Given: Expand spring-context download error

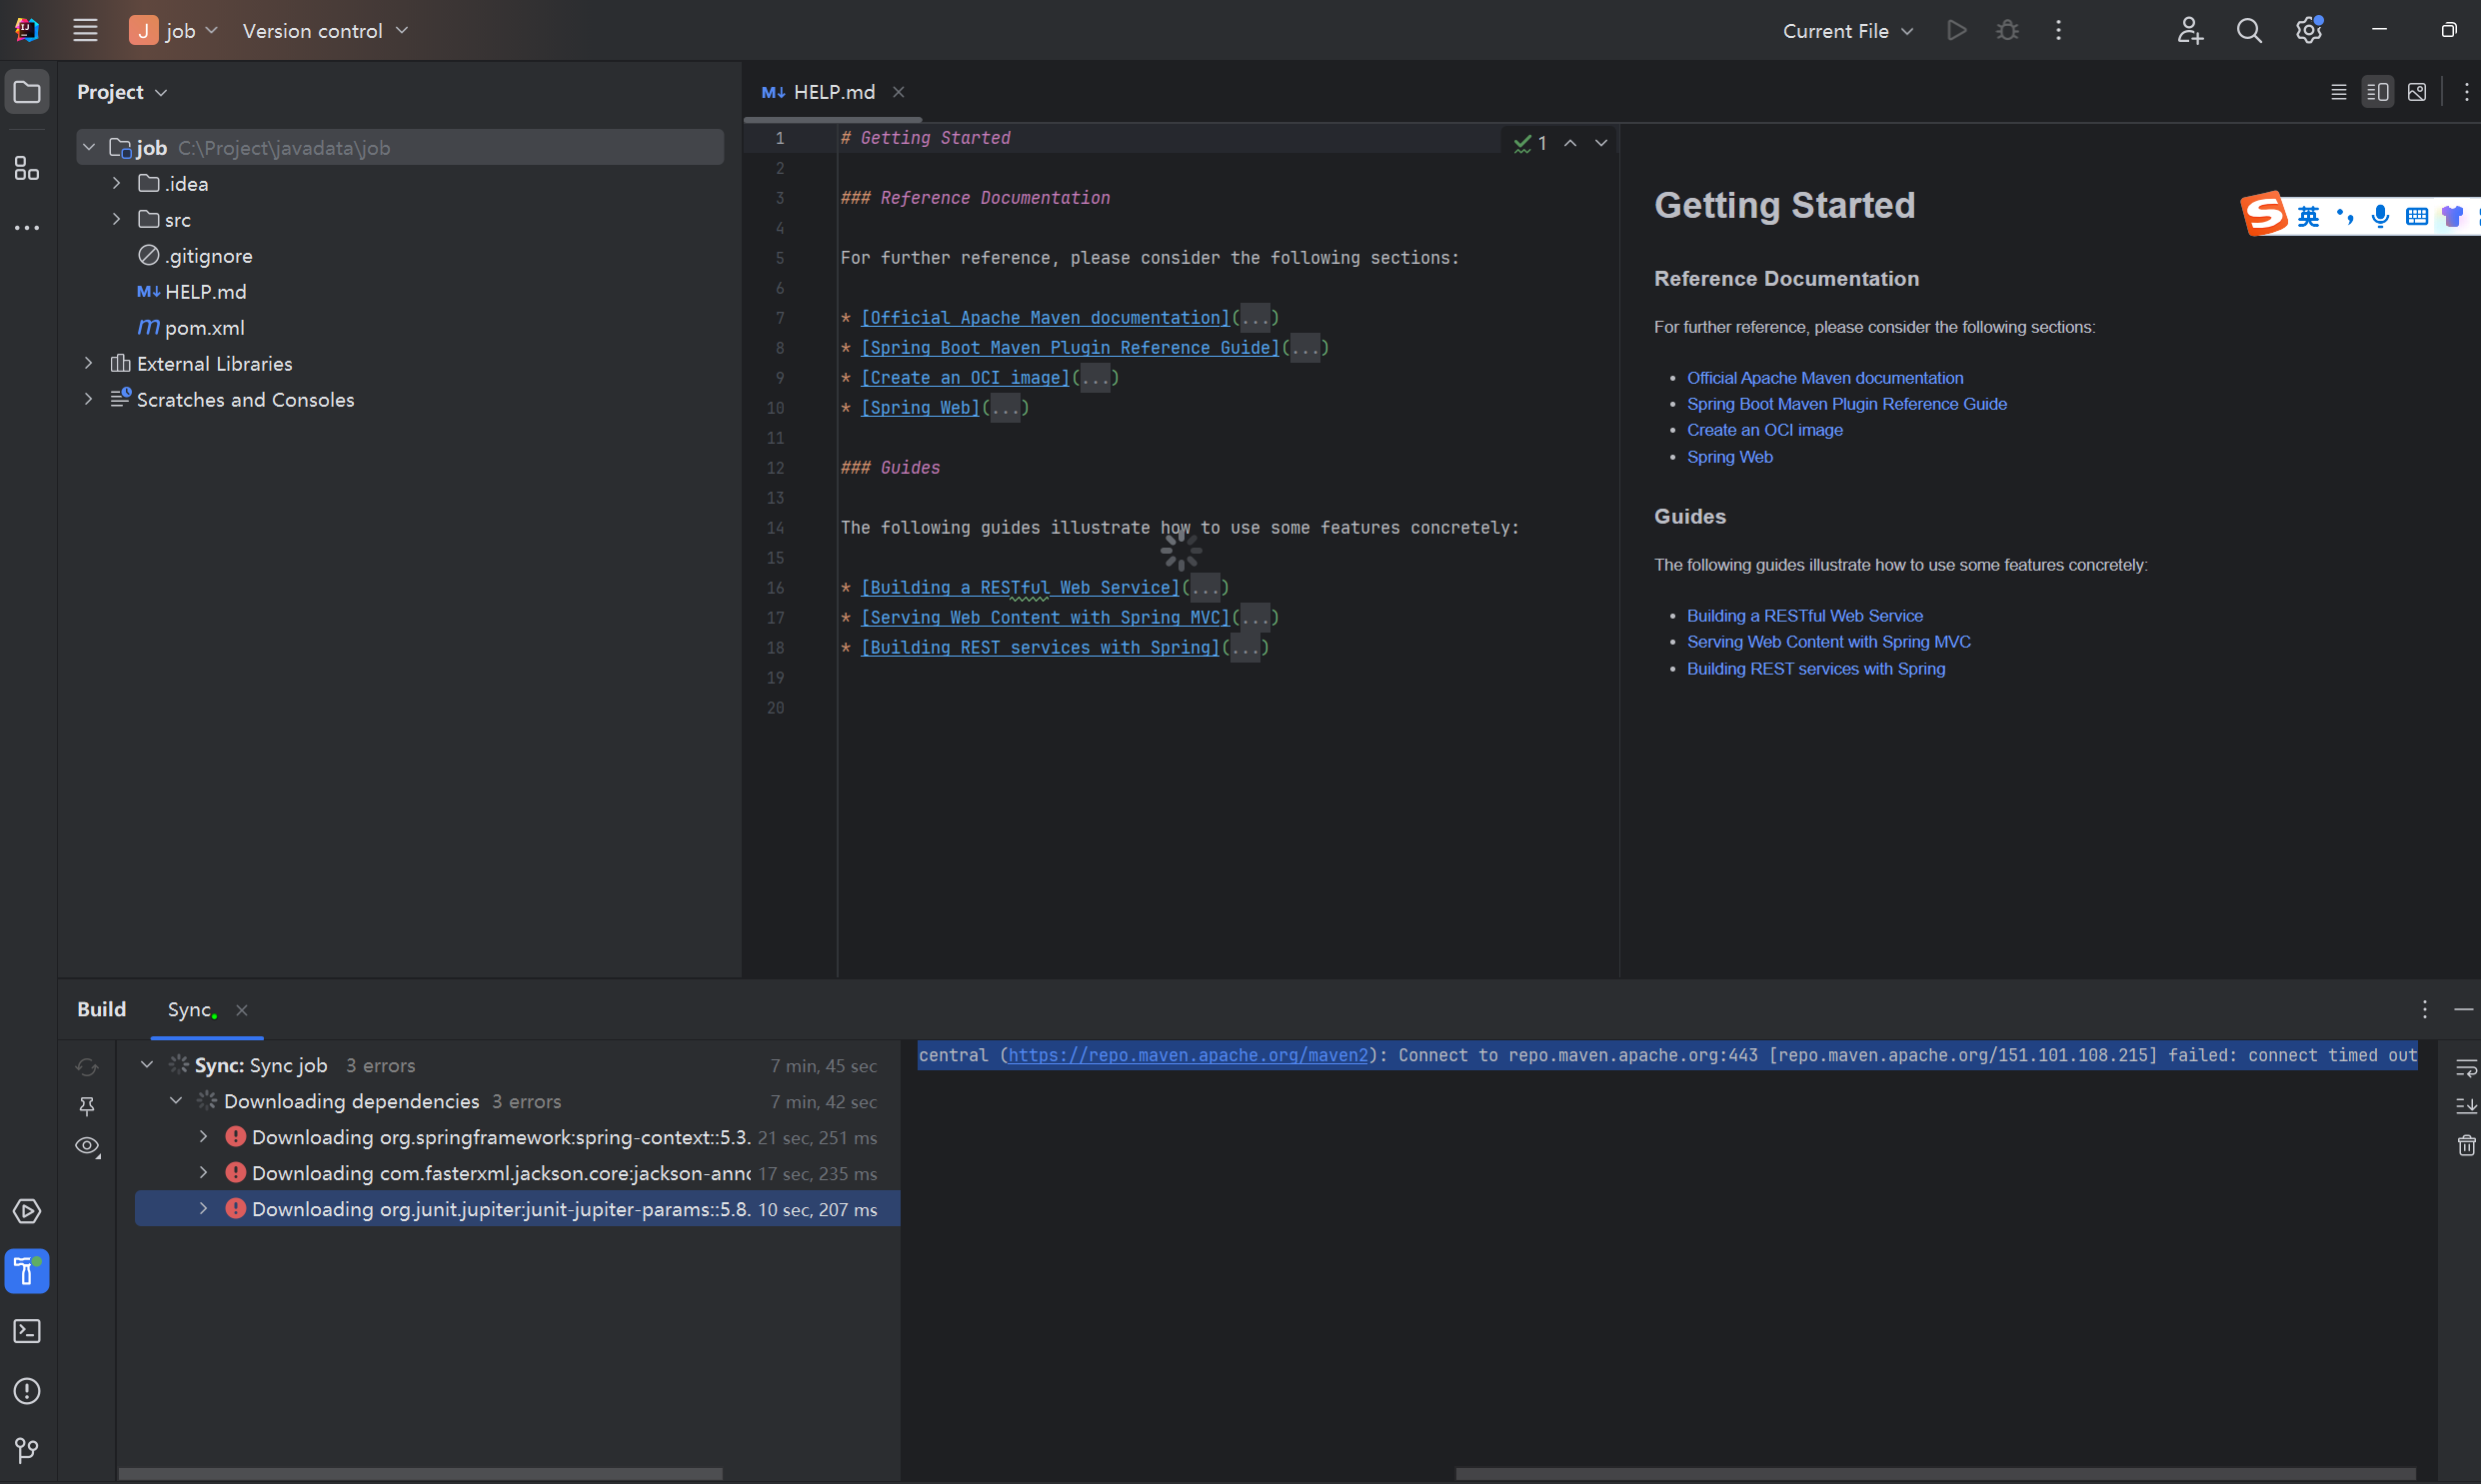Looking at the screenshot, I should point(204,1138).
